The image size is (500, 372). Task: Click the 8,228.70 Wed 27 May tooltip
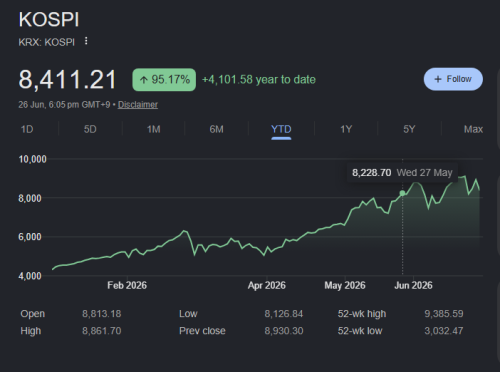[402, 173]
